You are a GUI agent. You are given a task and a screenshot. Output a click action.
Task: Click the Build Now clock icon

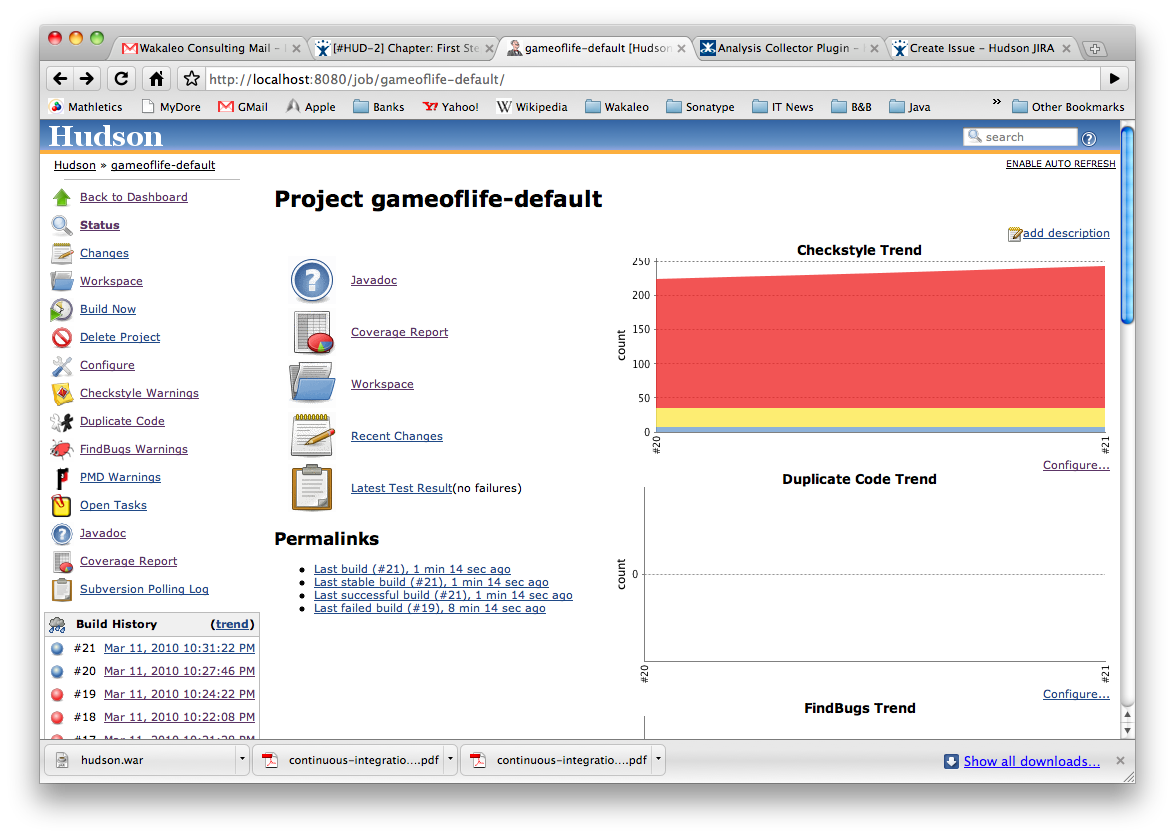pyautogui.click(x=62, y=310)
